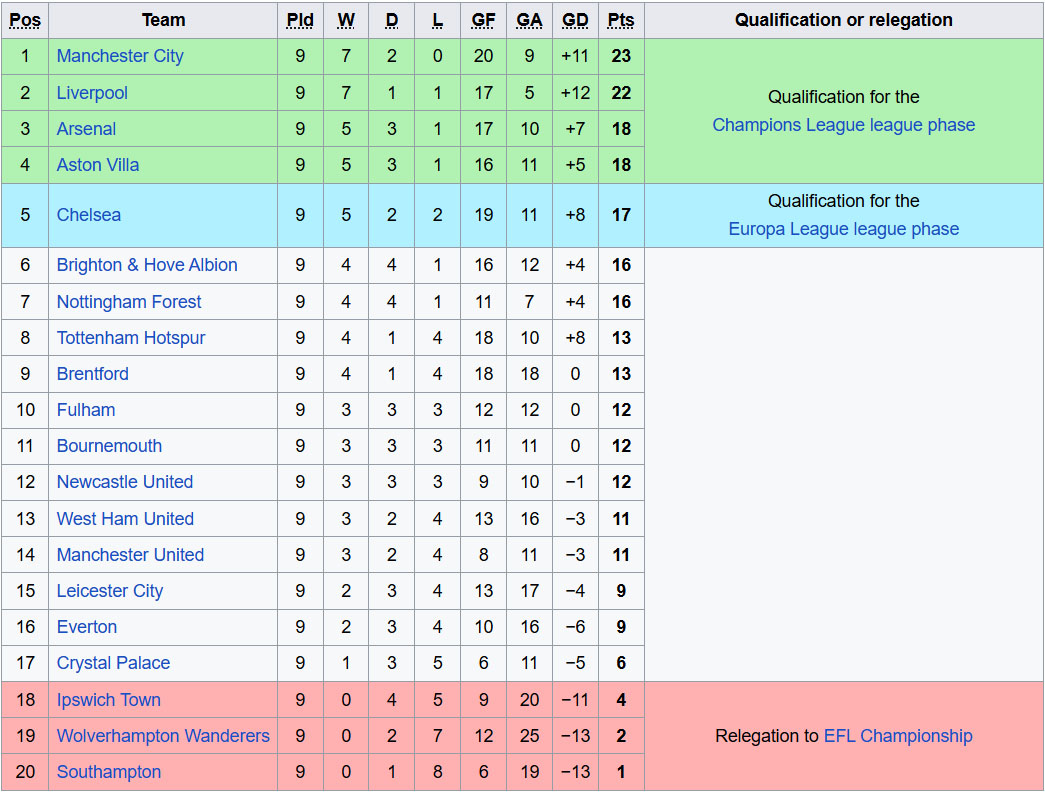
Task: Click the Champions League league phase link
Action: (x=843, y=125)
